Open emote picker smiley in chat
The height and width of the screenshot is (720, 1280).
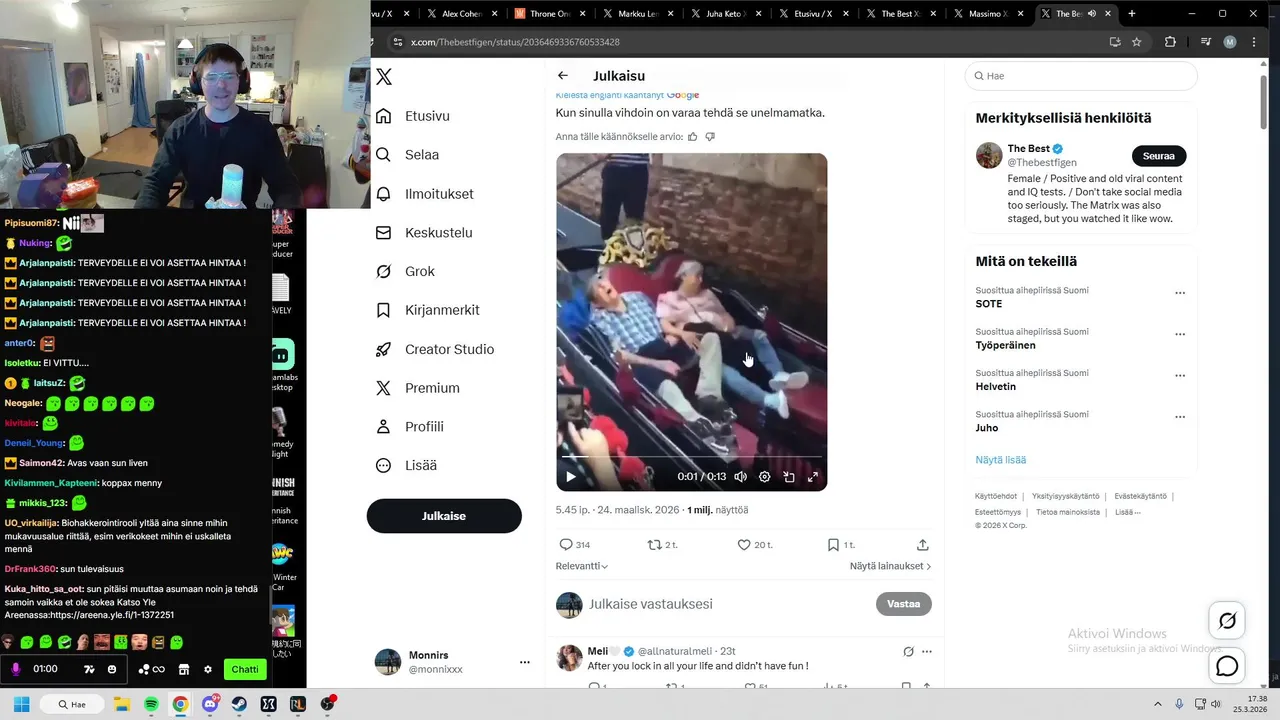point(112,669)
